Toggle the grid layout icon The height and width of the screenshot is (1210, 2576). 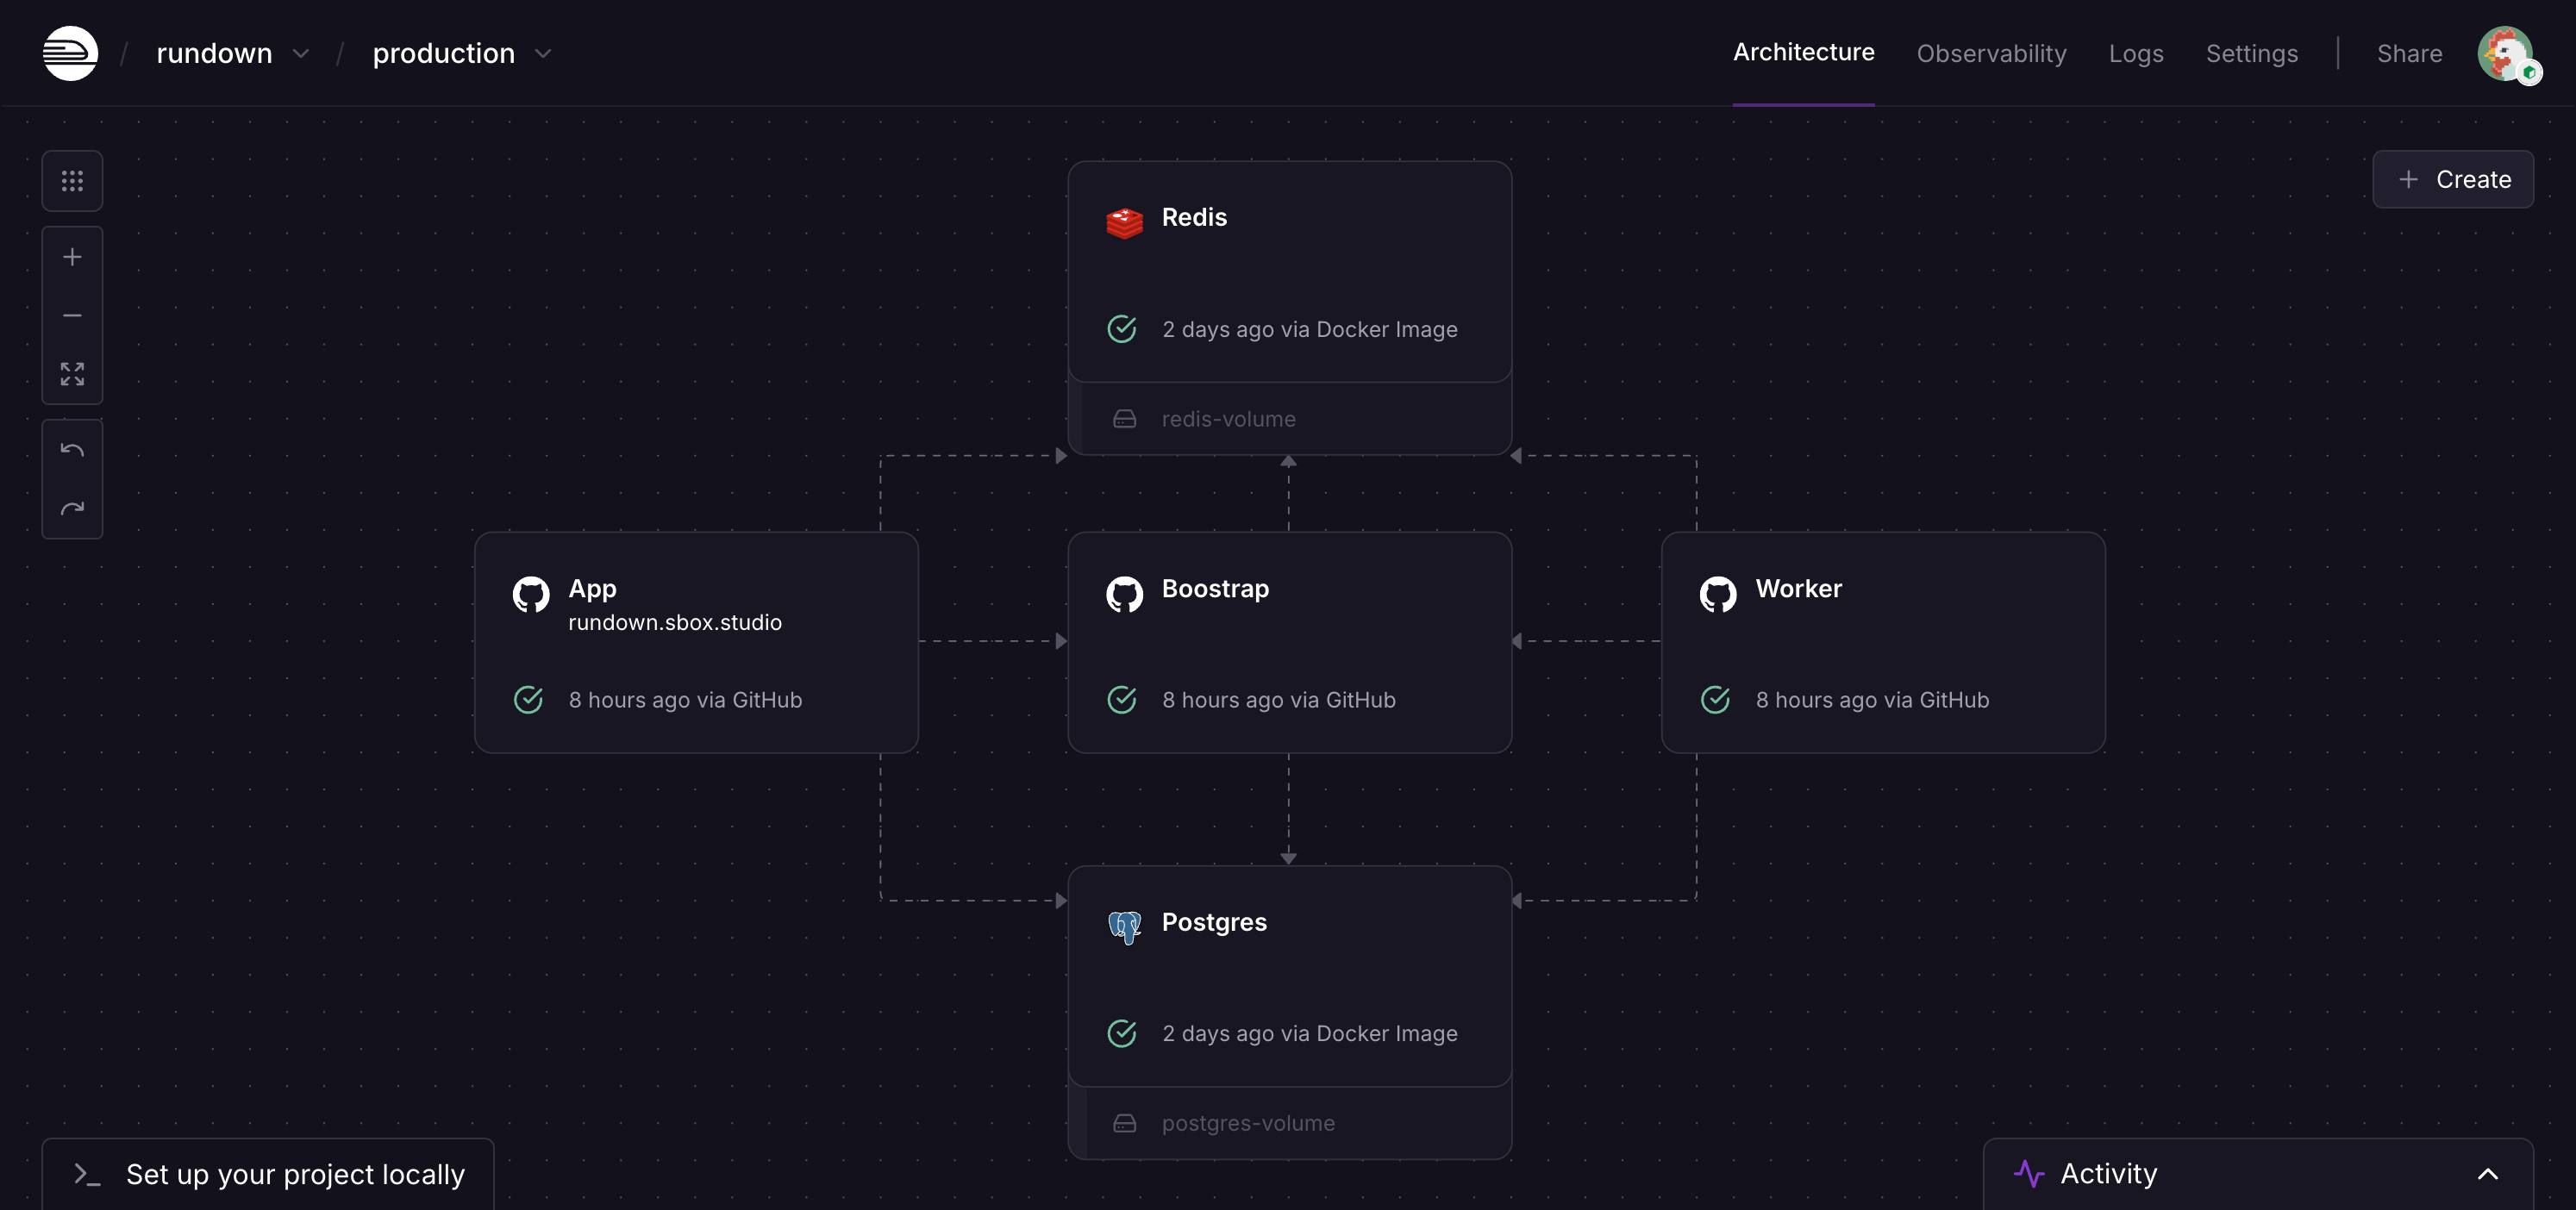click(72, 181)
